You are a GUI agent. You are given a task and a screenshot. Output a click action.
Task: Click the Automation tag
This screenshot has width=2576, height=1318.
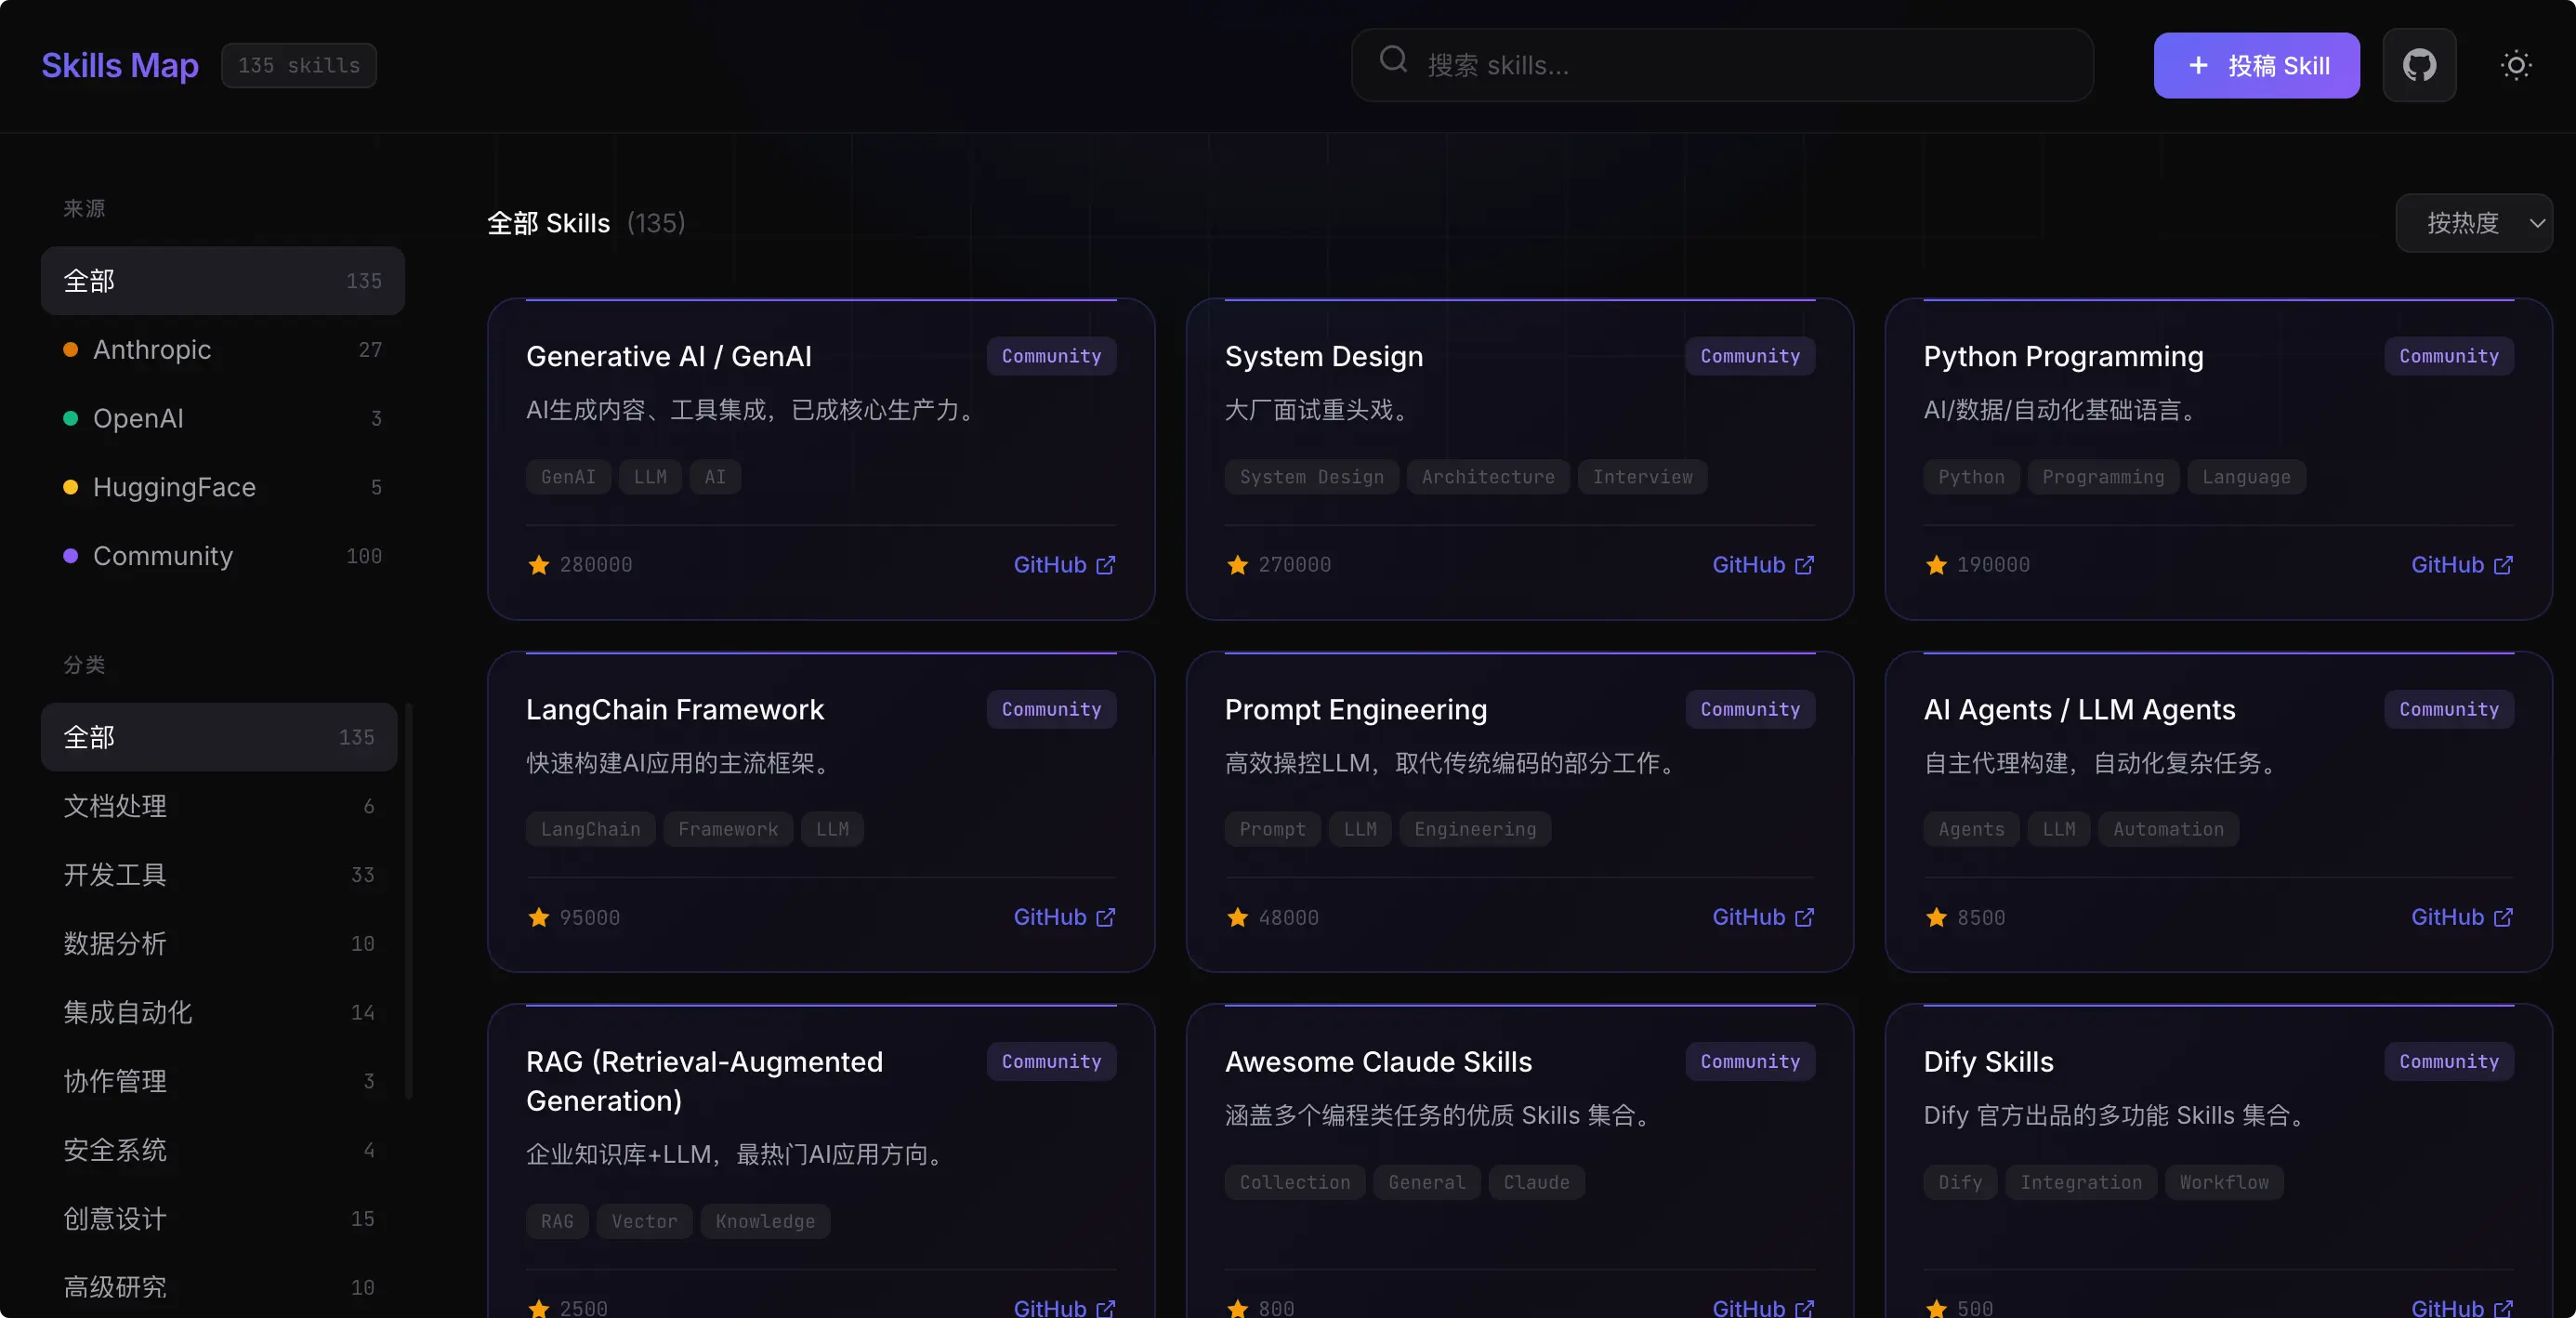coord(2168,829)
